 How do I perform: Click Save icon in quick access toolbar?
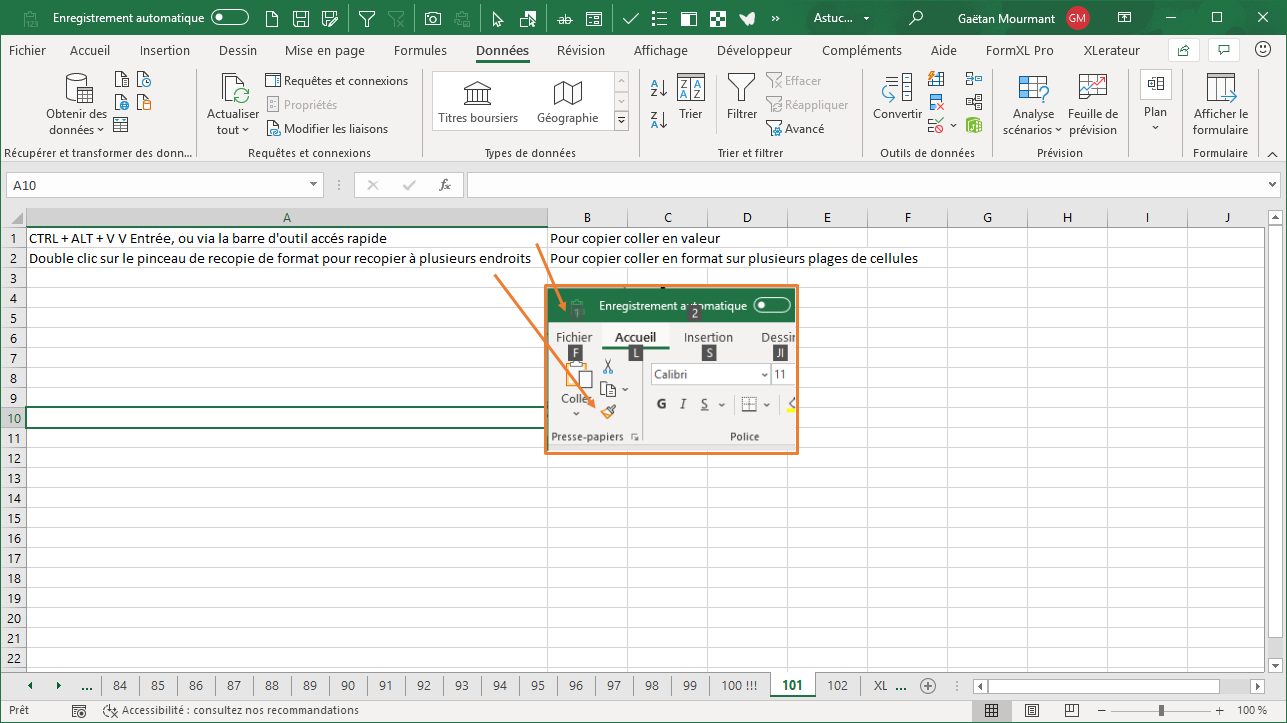pos(301,18)
